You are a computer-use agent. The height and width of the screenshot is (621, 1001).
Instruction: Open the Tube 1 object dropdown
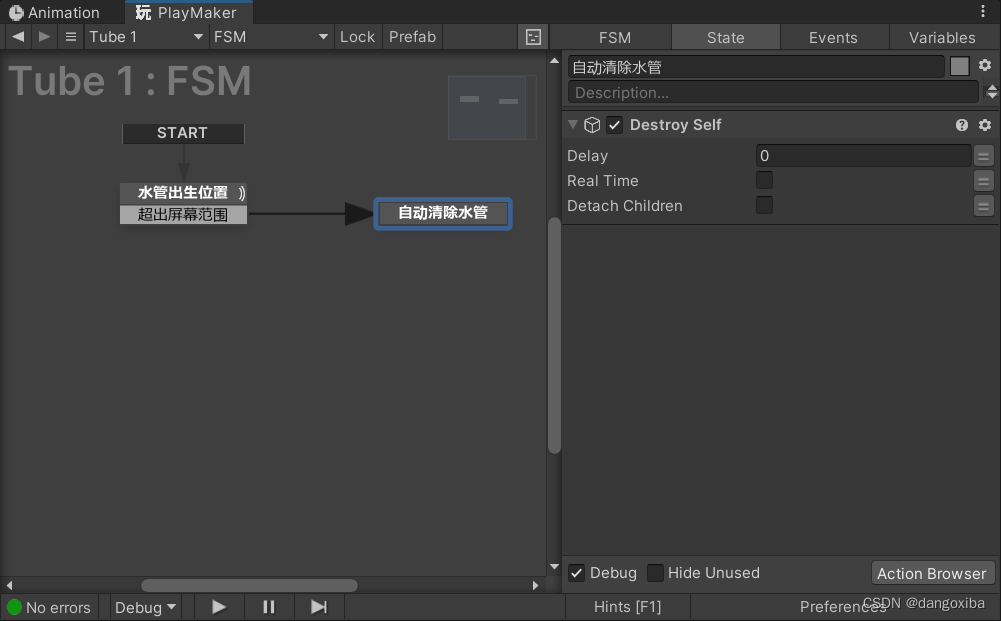pyautogui.click(x=146, y=37)
